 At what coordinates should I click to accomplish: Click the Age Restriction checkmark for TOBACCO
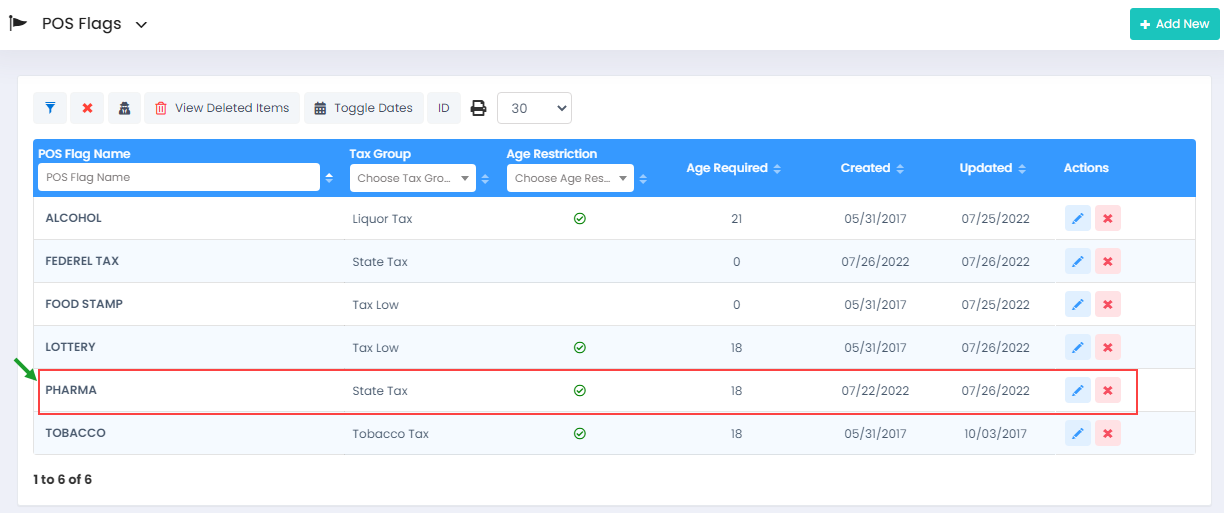[x=579, y=434]
